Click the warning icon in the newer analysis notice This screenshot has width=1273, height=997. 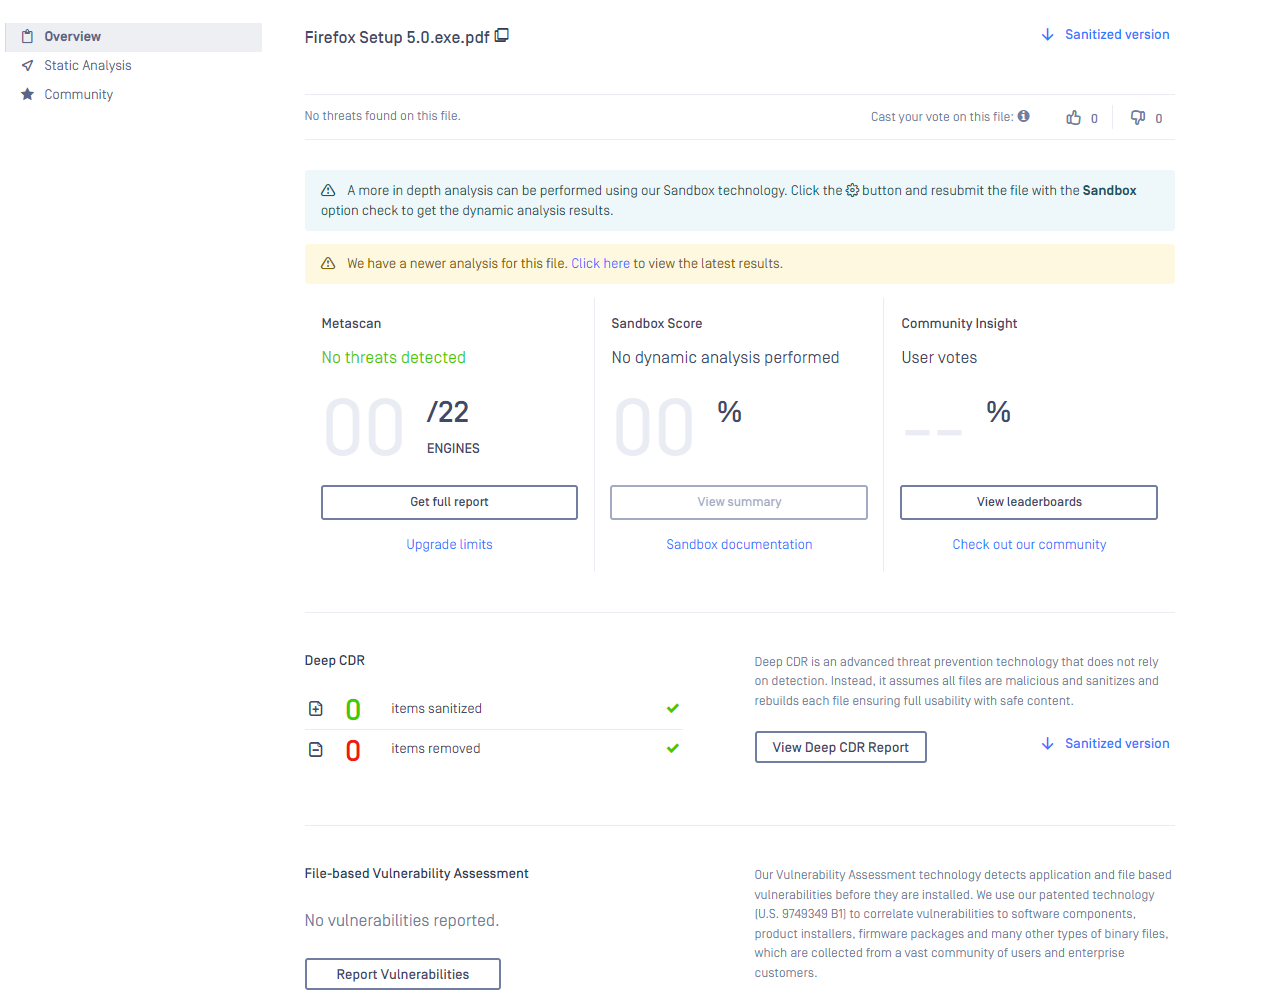tap(328, 264)
